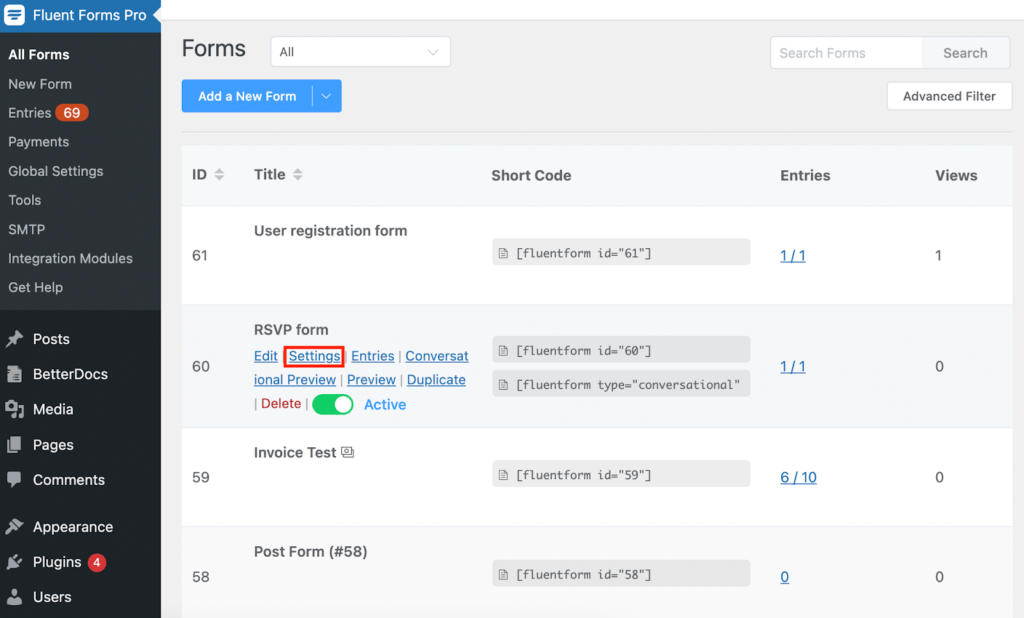Toggle the RSVP form Active switch
The width and height of the screenshot is (1024, 618).
pyautogui.click(x=333, y=405)
